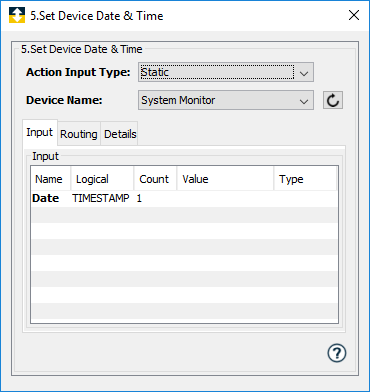This screenshot has width=370, height=392.
Task: Switch to the Details tab
Action: click(120, 134)
